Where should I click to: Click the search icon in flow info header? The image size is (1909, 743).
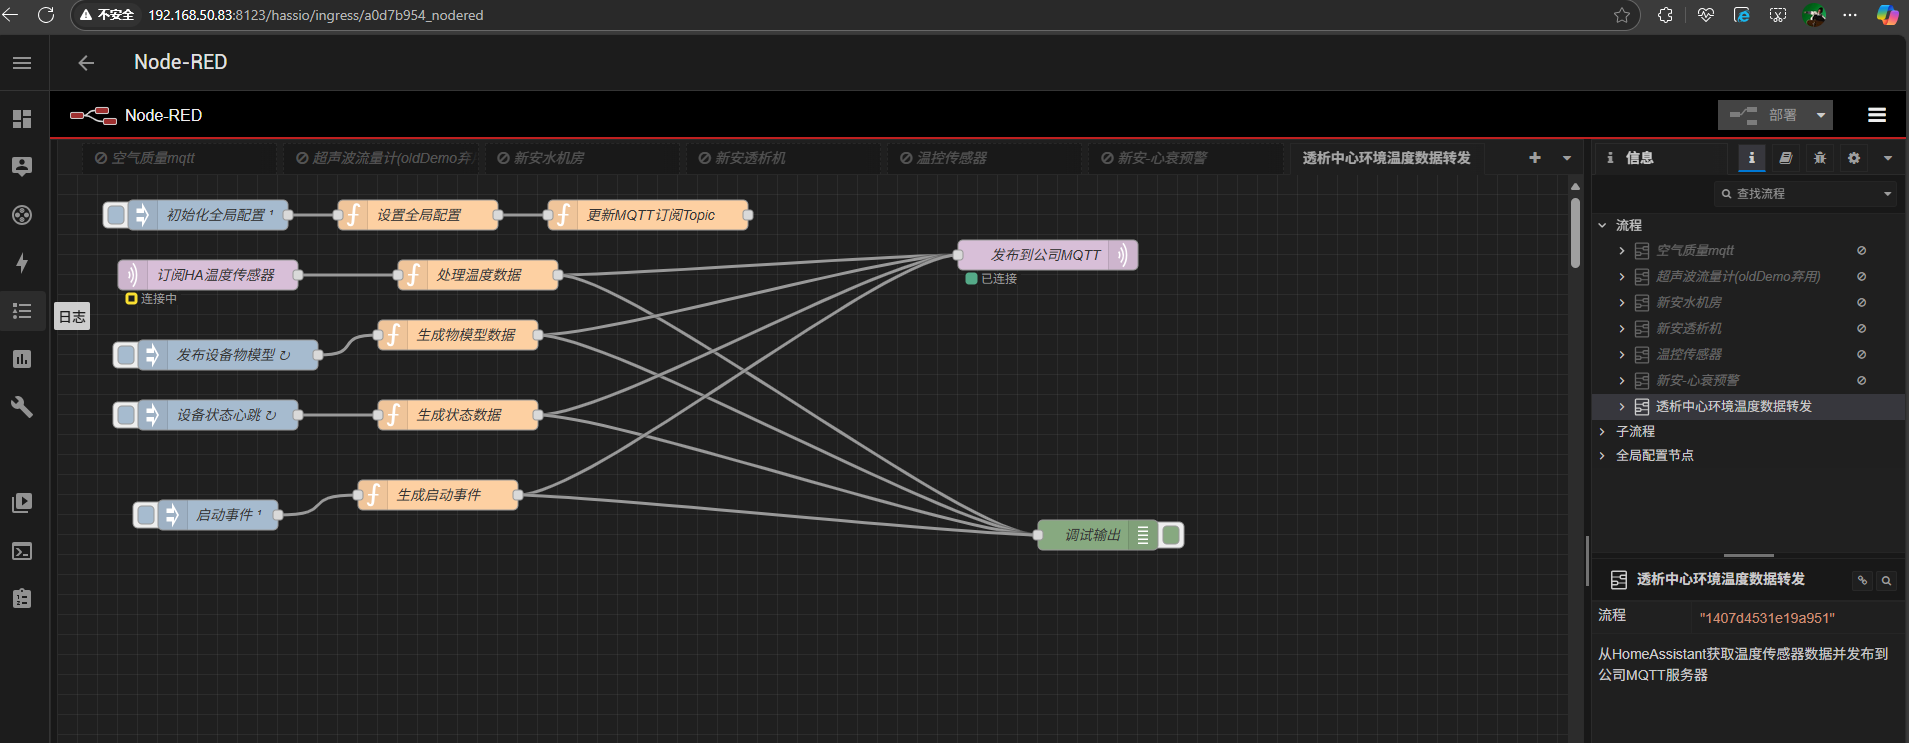coord(1885,580)
